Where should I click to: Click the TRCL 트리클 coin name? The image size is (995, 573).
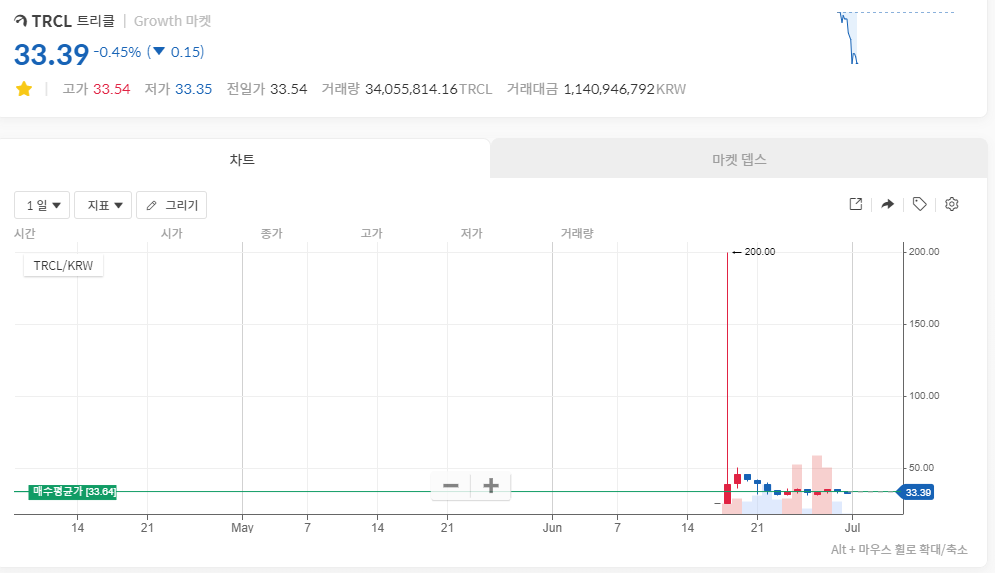click(x=73, y=21)
